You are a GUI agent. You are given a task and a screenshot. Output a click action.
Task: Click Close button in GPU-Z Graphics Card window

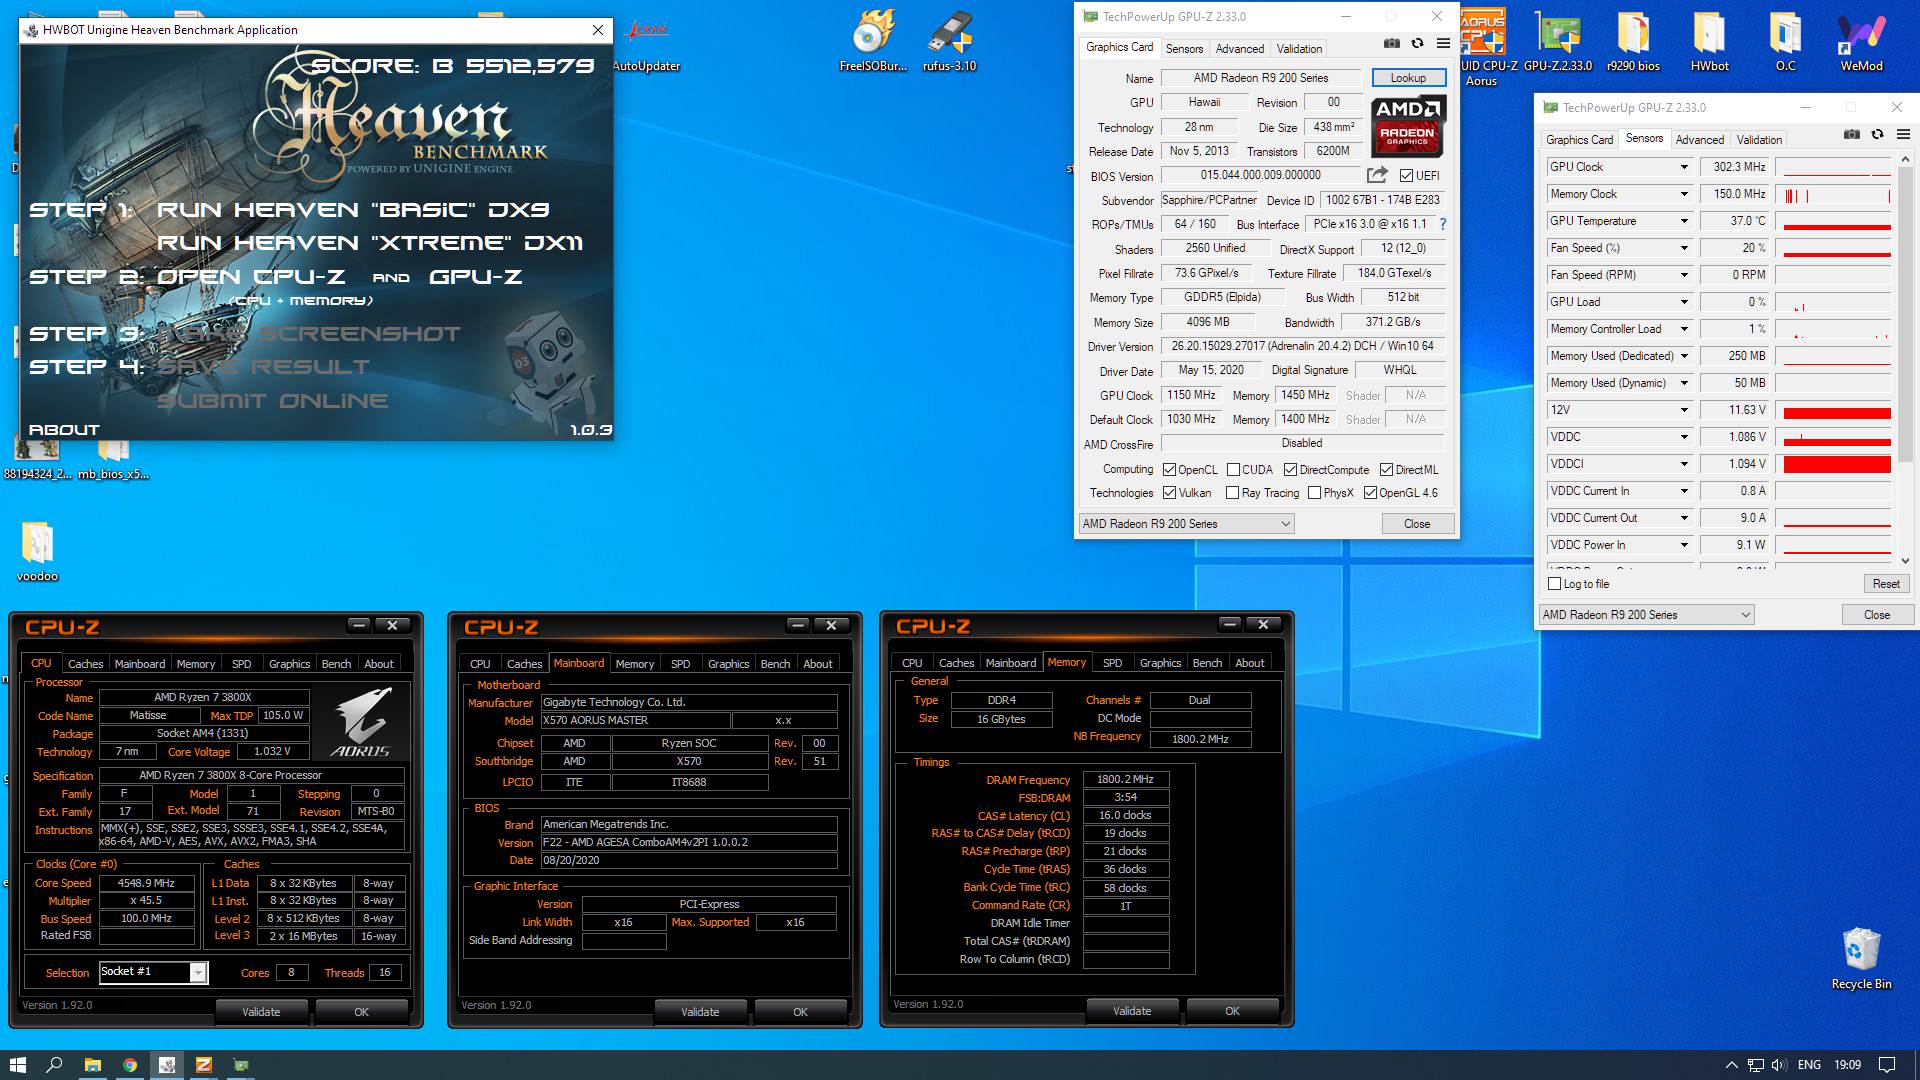click(x=1416, y=523)
